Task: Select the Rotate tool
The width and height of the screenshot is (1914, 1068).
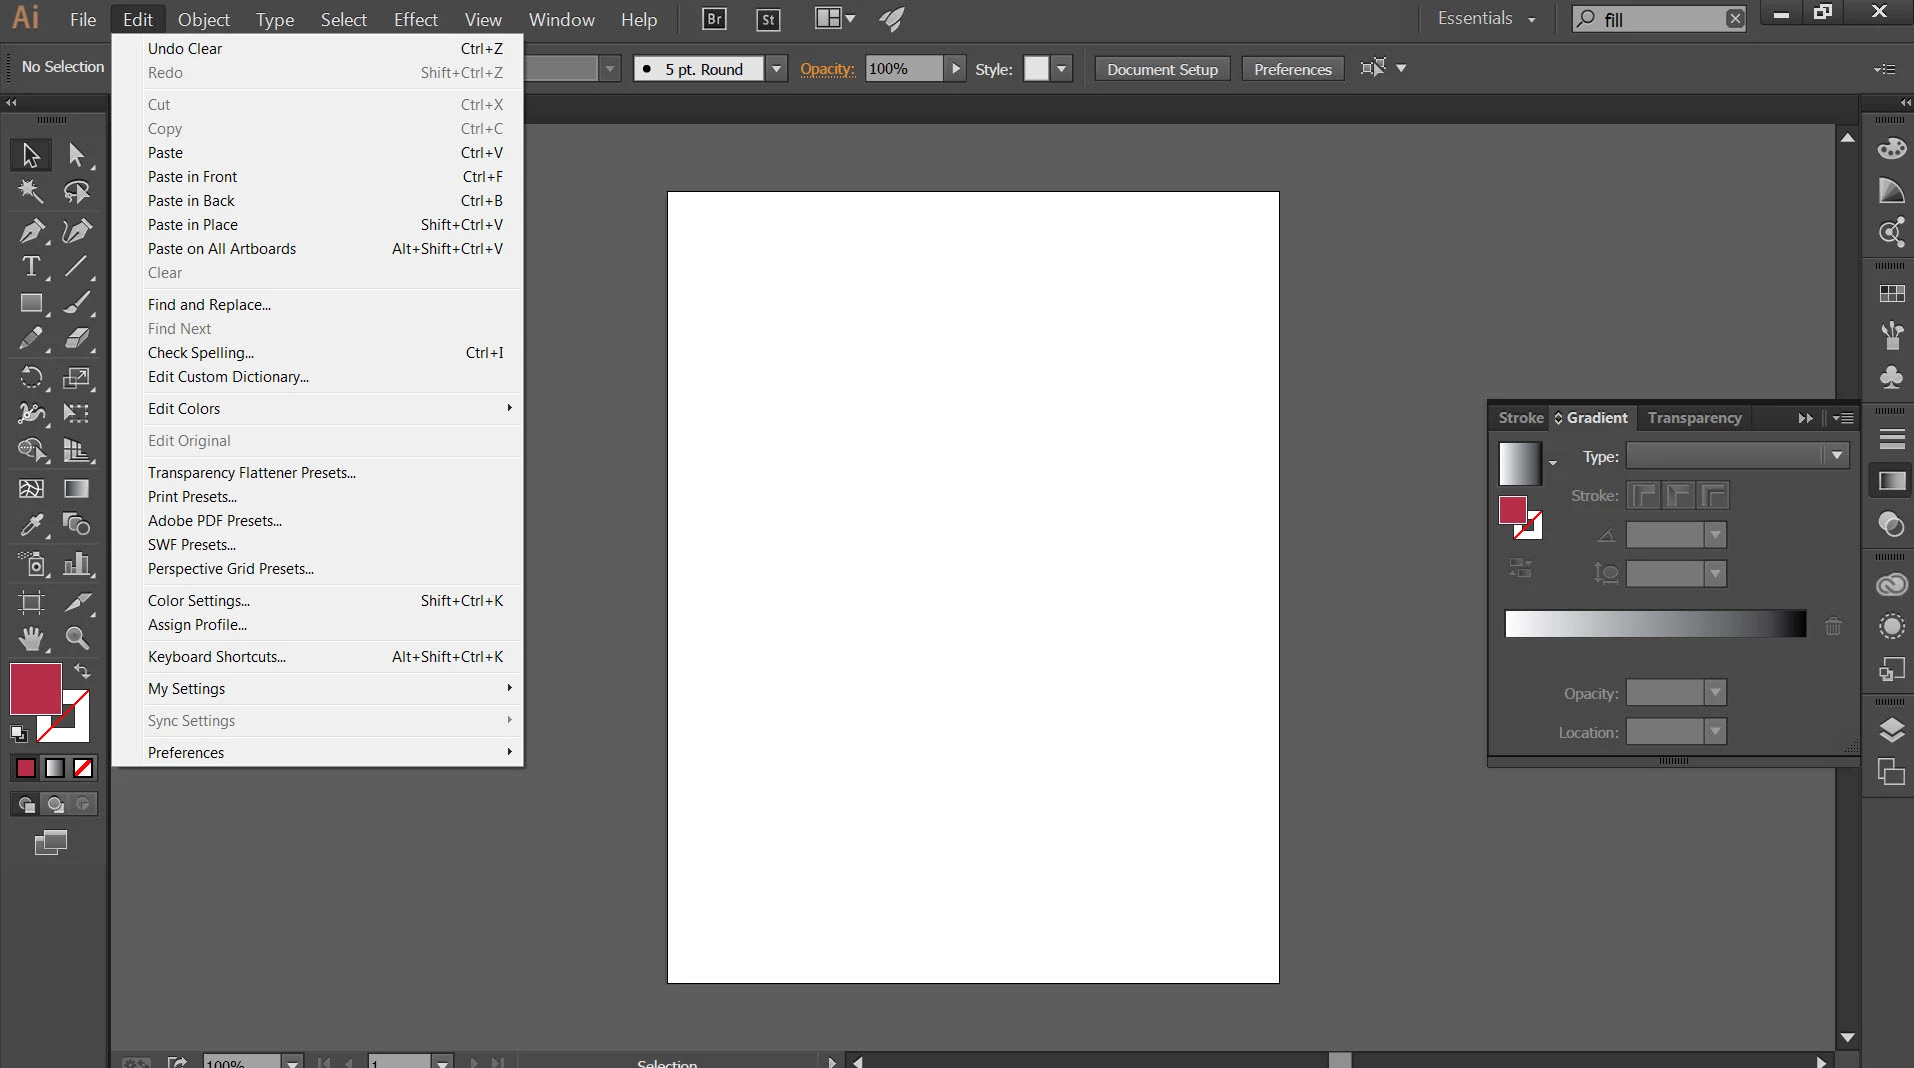Action: click(x=31, y=378)
